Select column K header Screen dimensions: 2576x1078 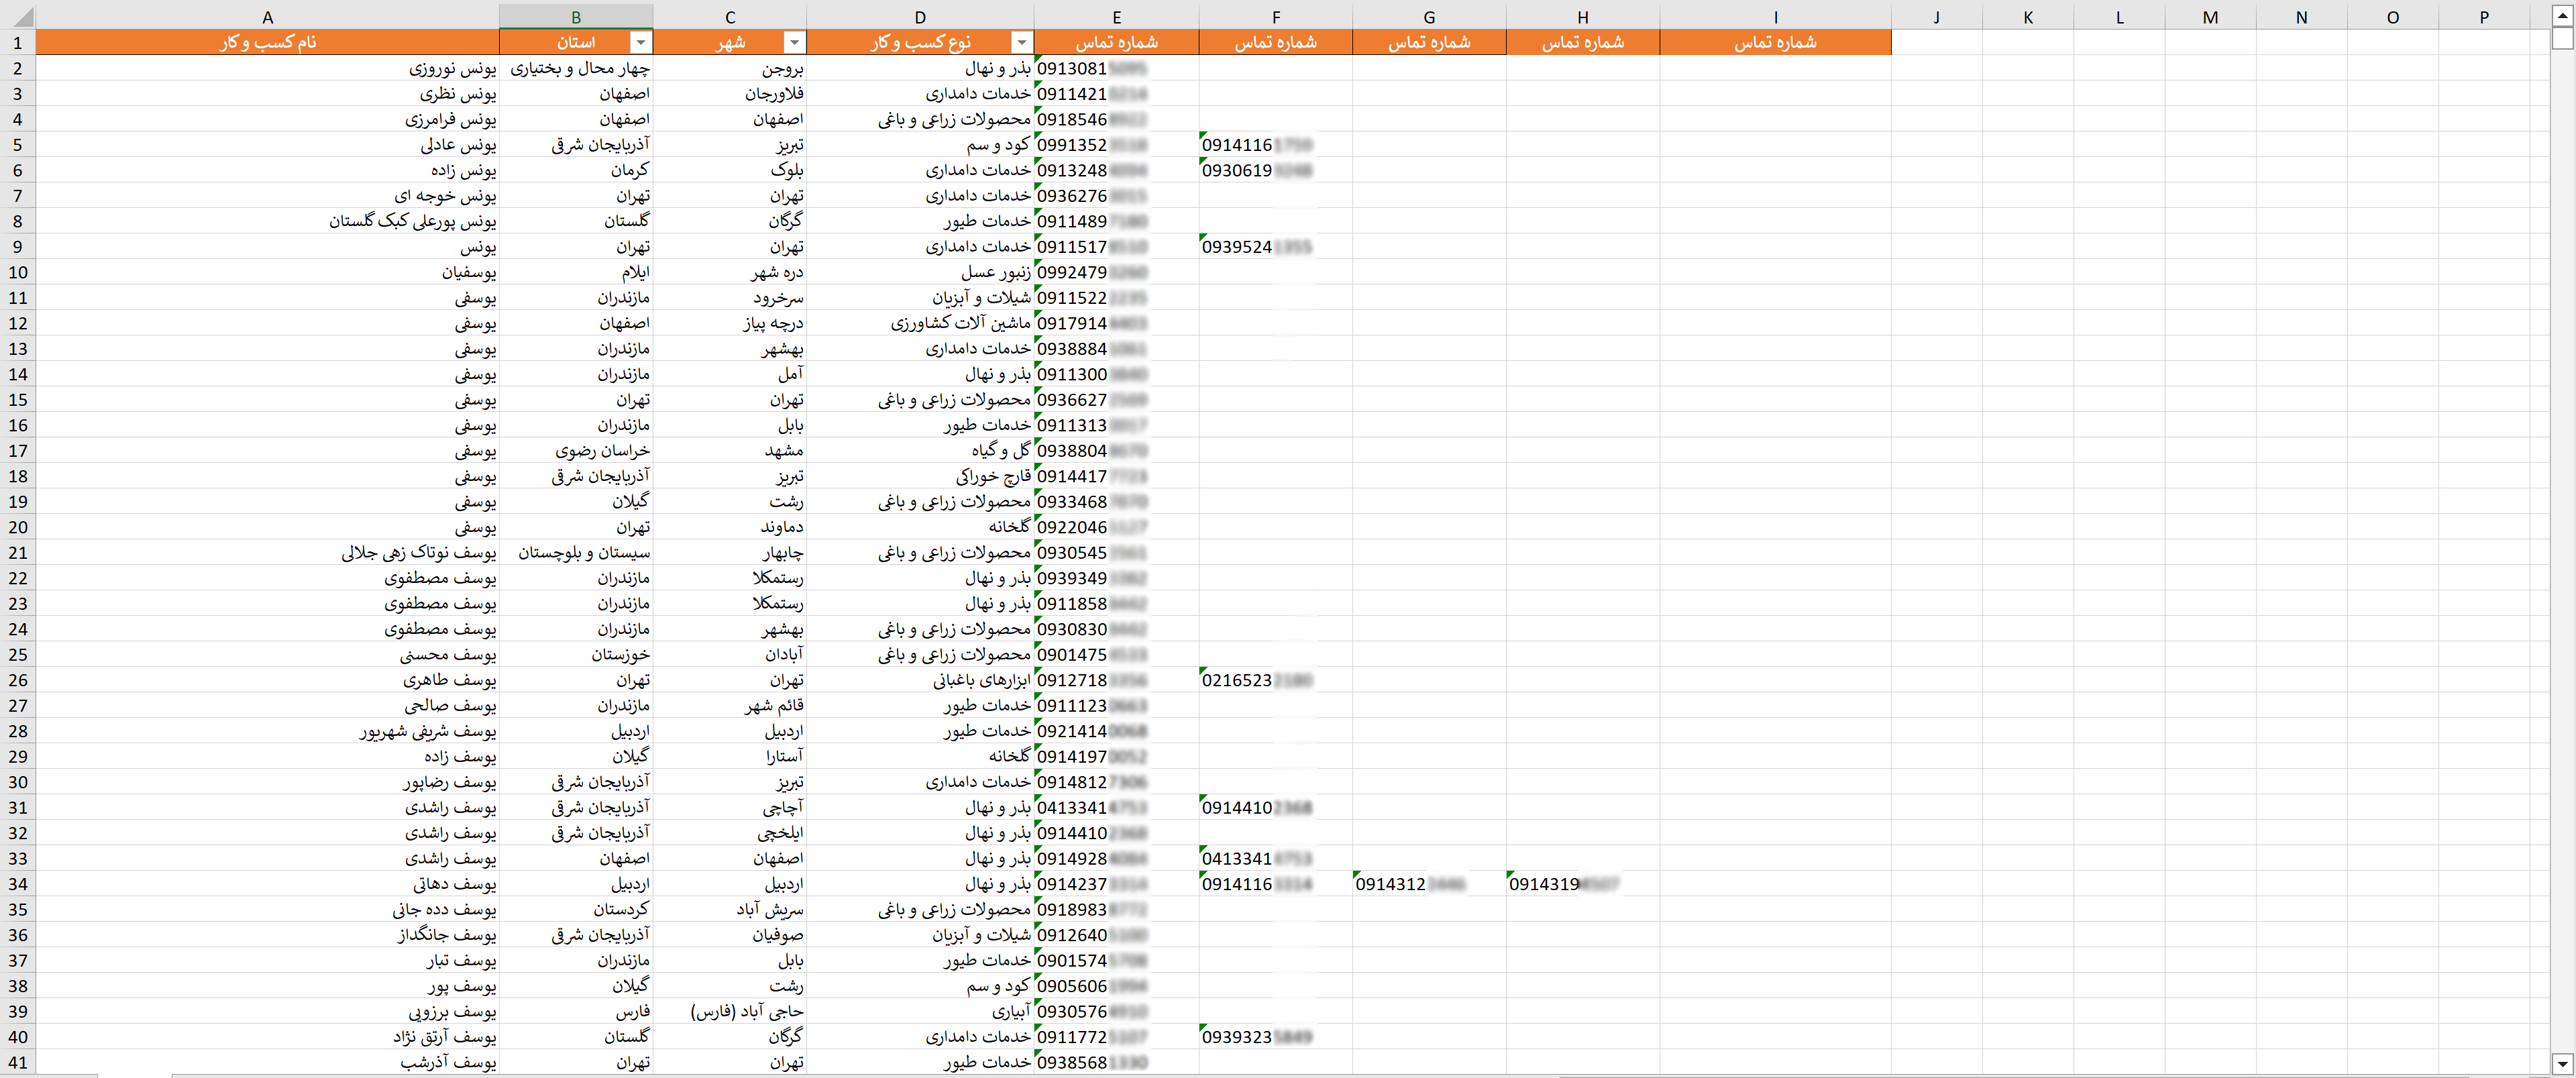click(2028, 17)
